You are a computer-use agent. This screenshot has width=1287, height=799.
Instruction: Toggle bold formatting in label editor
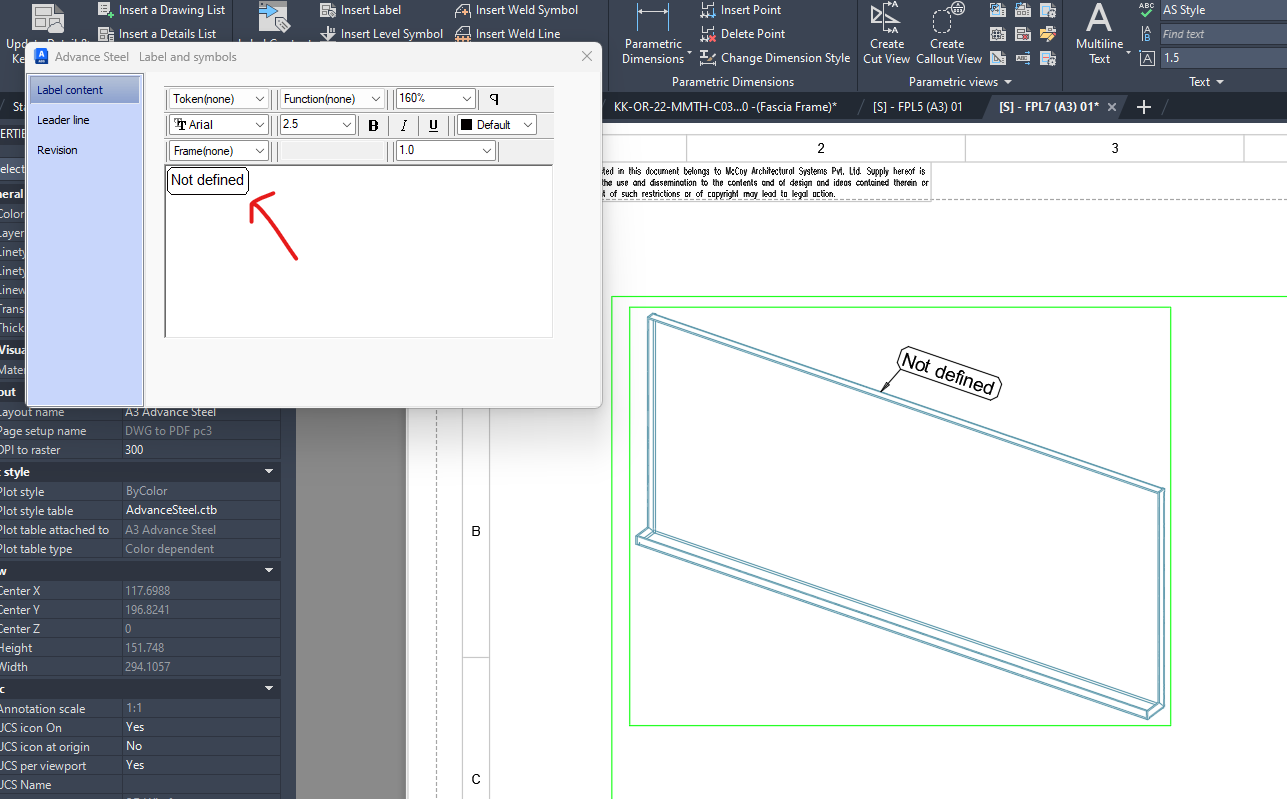pyautogui.click(x=373, y=125)
